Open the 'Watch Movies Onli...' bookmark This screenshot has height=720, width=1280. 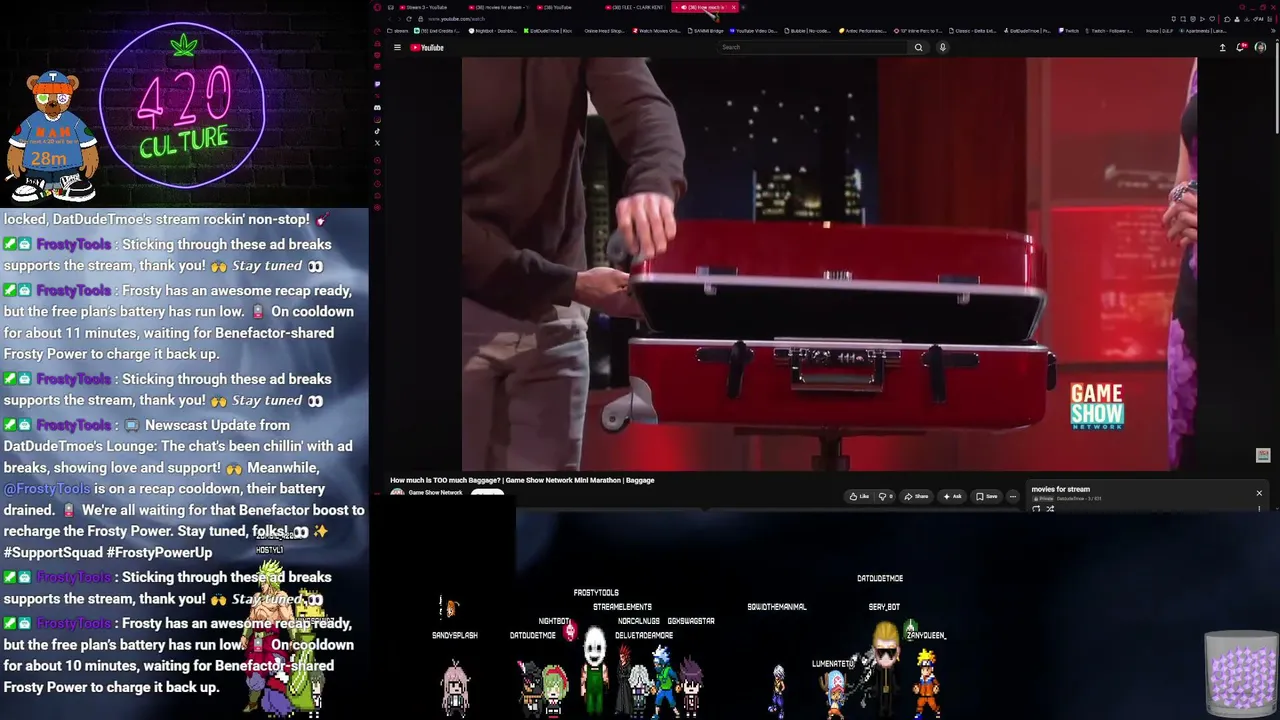[x=656, y=31]
